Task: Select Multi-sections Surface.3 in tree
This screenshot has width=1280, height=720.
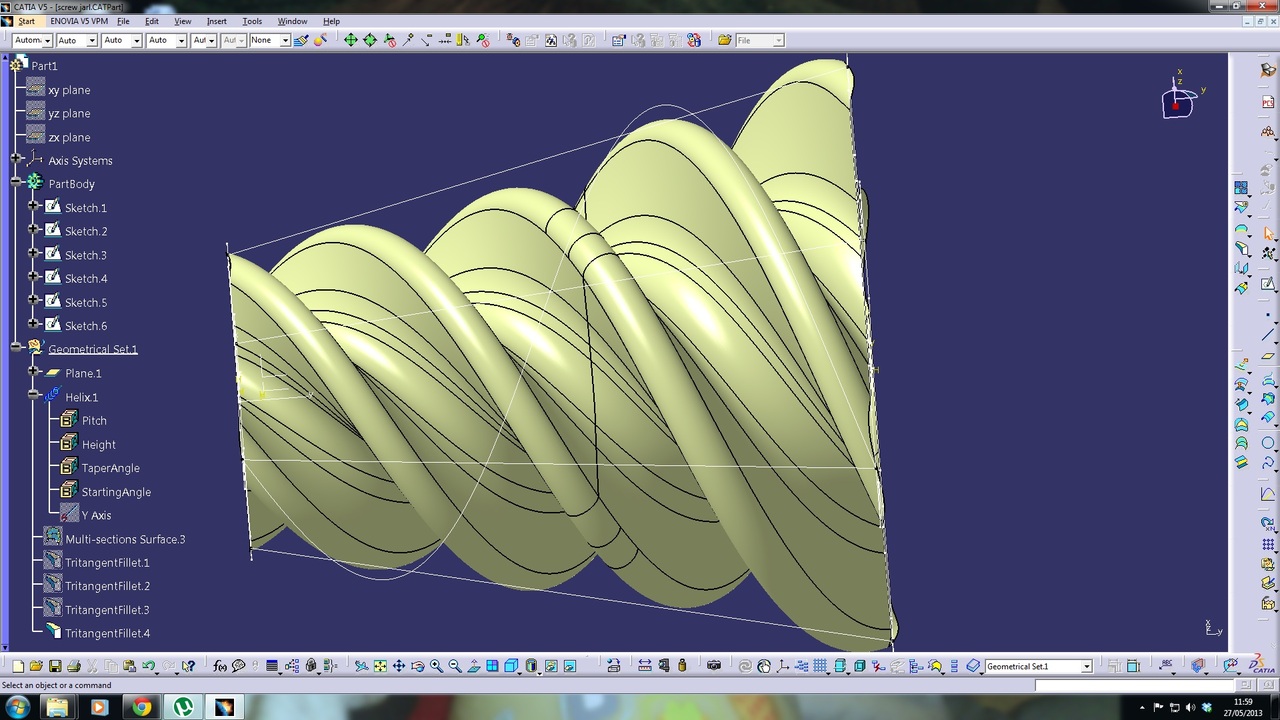Action: click(125, 539)
